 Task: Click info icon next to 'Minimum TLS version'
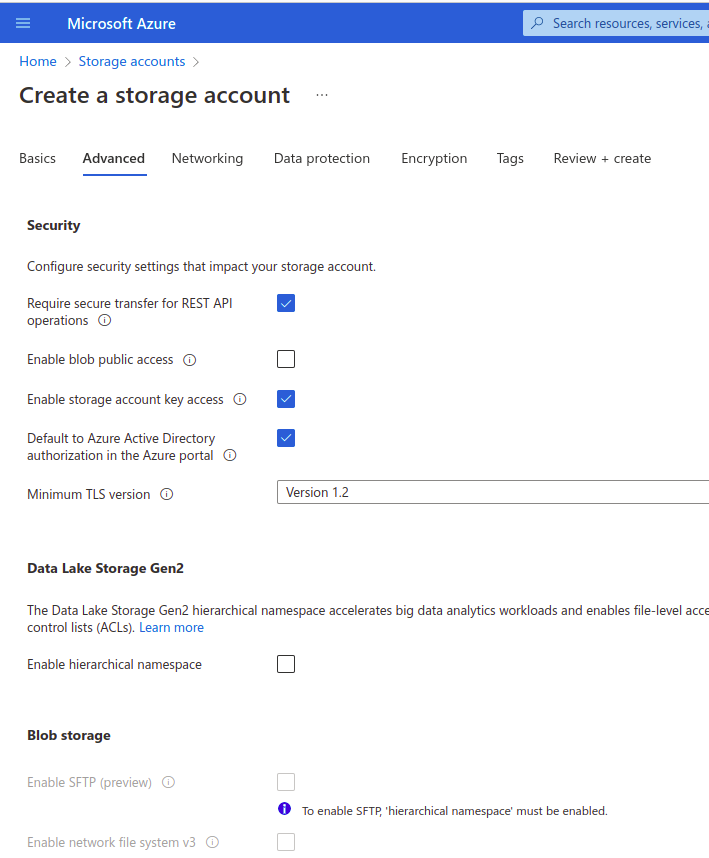pyautogui.click(x=167, y=493)
